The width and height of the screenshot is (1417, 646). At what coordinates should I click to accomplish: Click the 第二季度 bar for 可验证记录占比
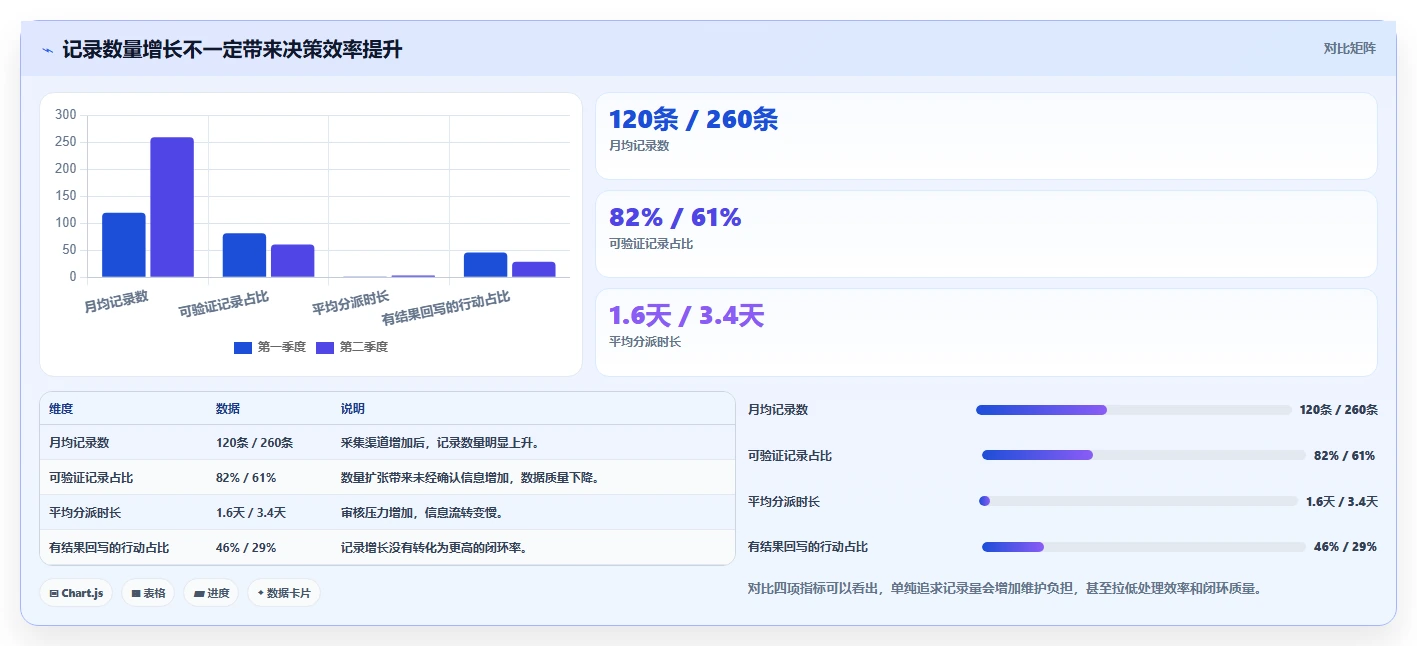click(292, 261)
